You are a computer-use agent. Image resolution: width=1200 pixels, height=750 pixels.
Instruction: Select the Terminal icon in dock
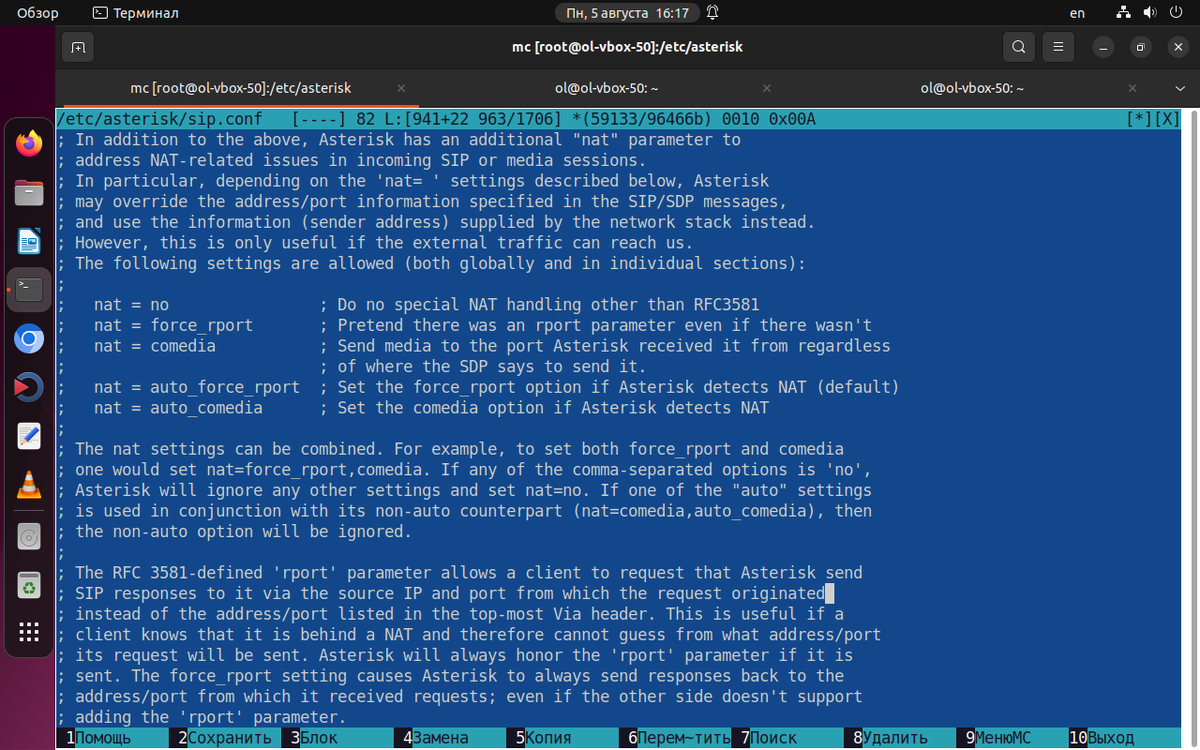29,290
